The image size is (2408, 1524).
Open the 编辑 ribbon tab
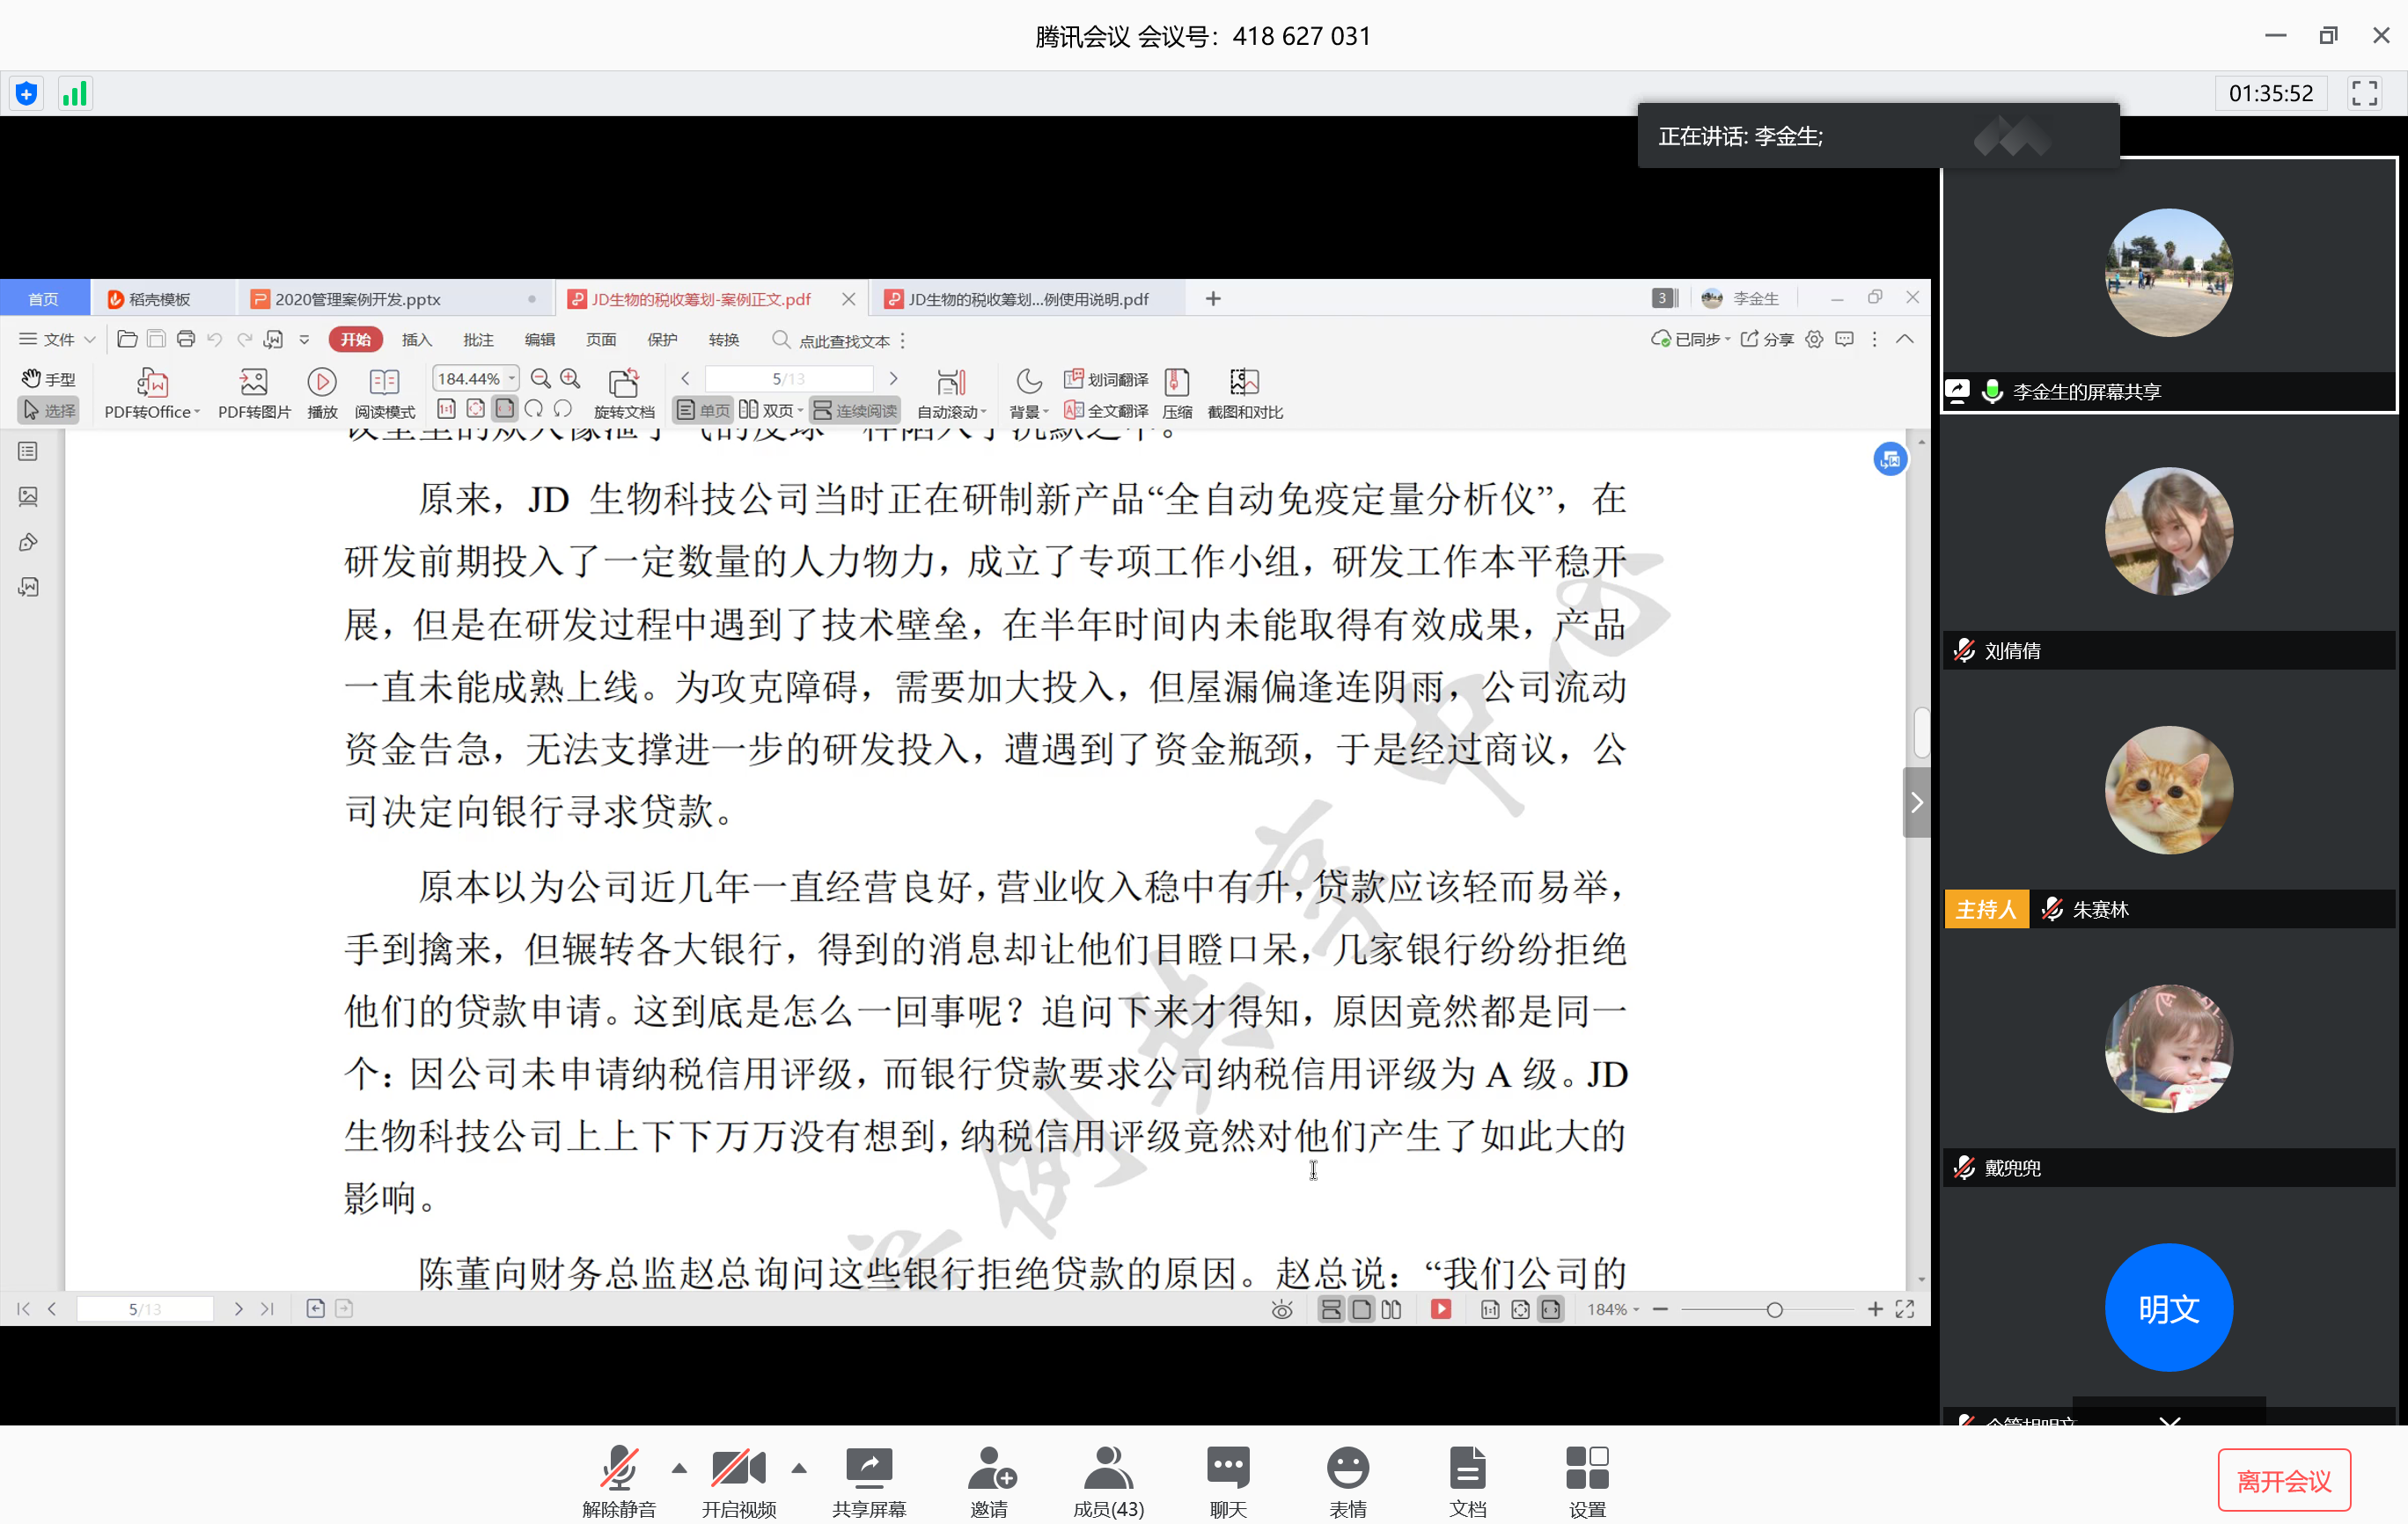coord(540,340)
